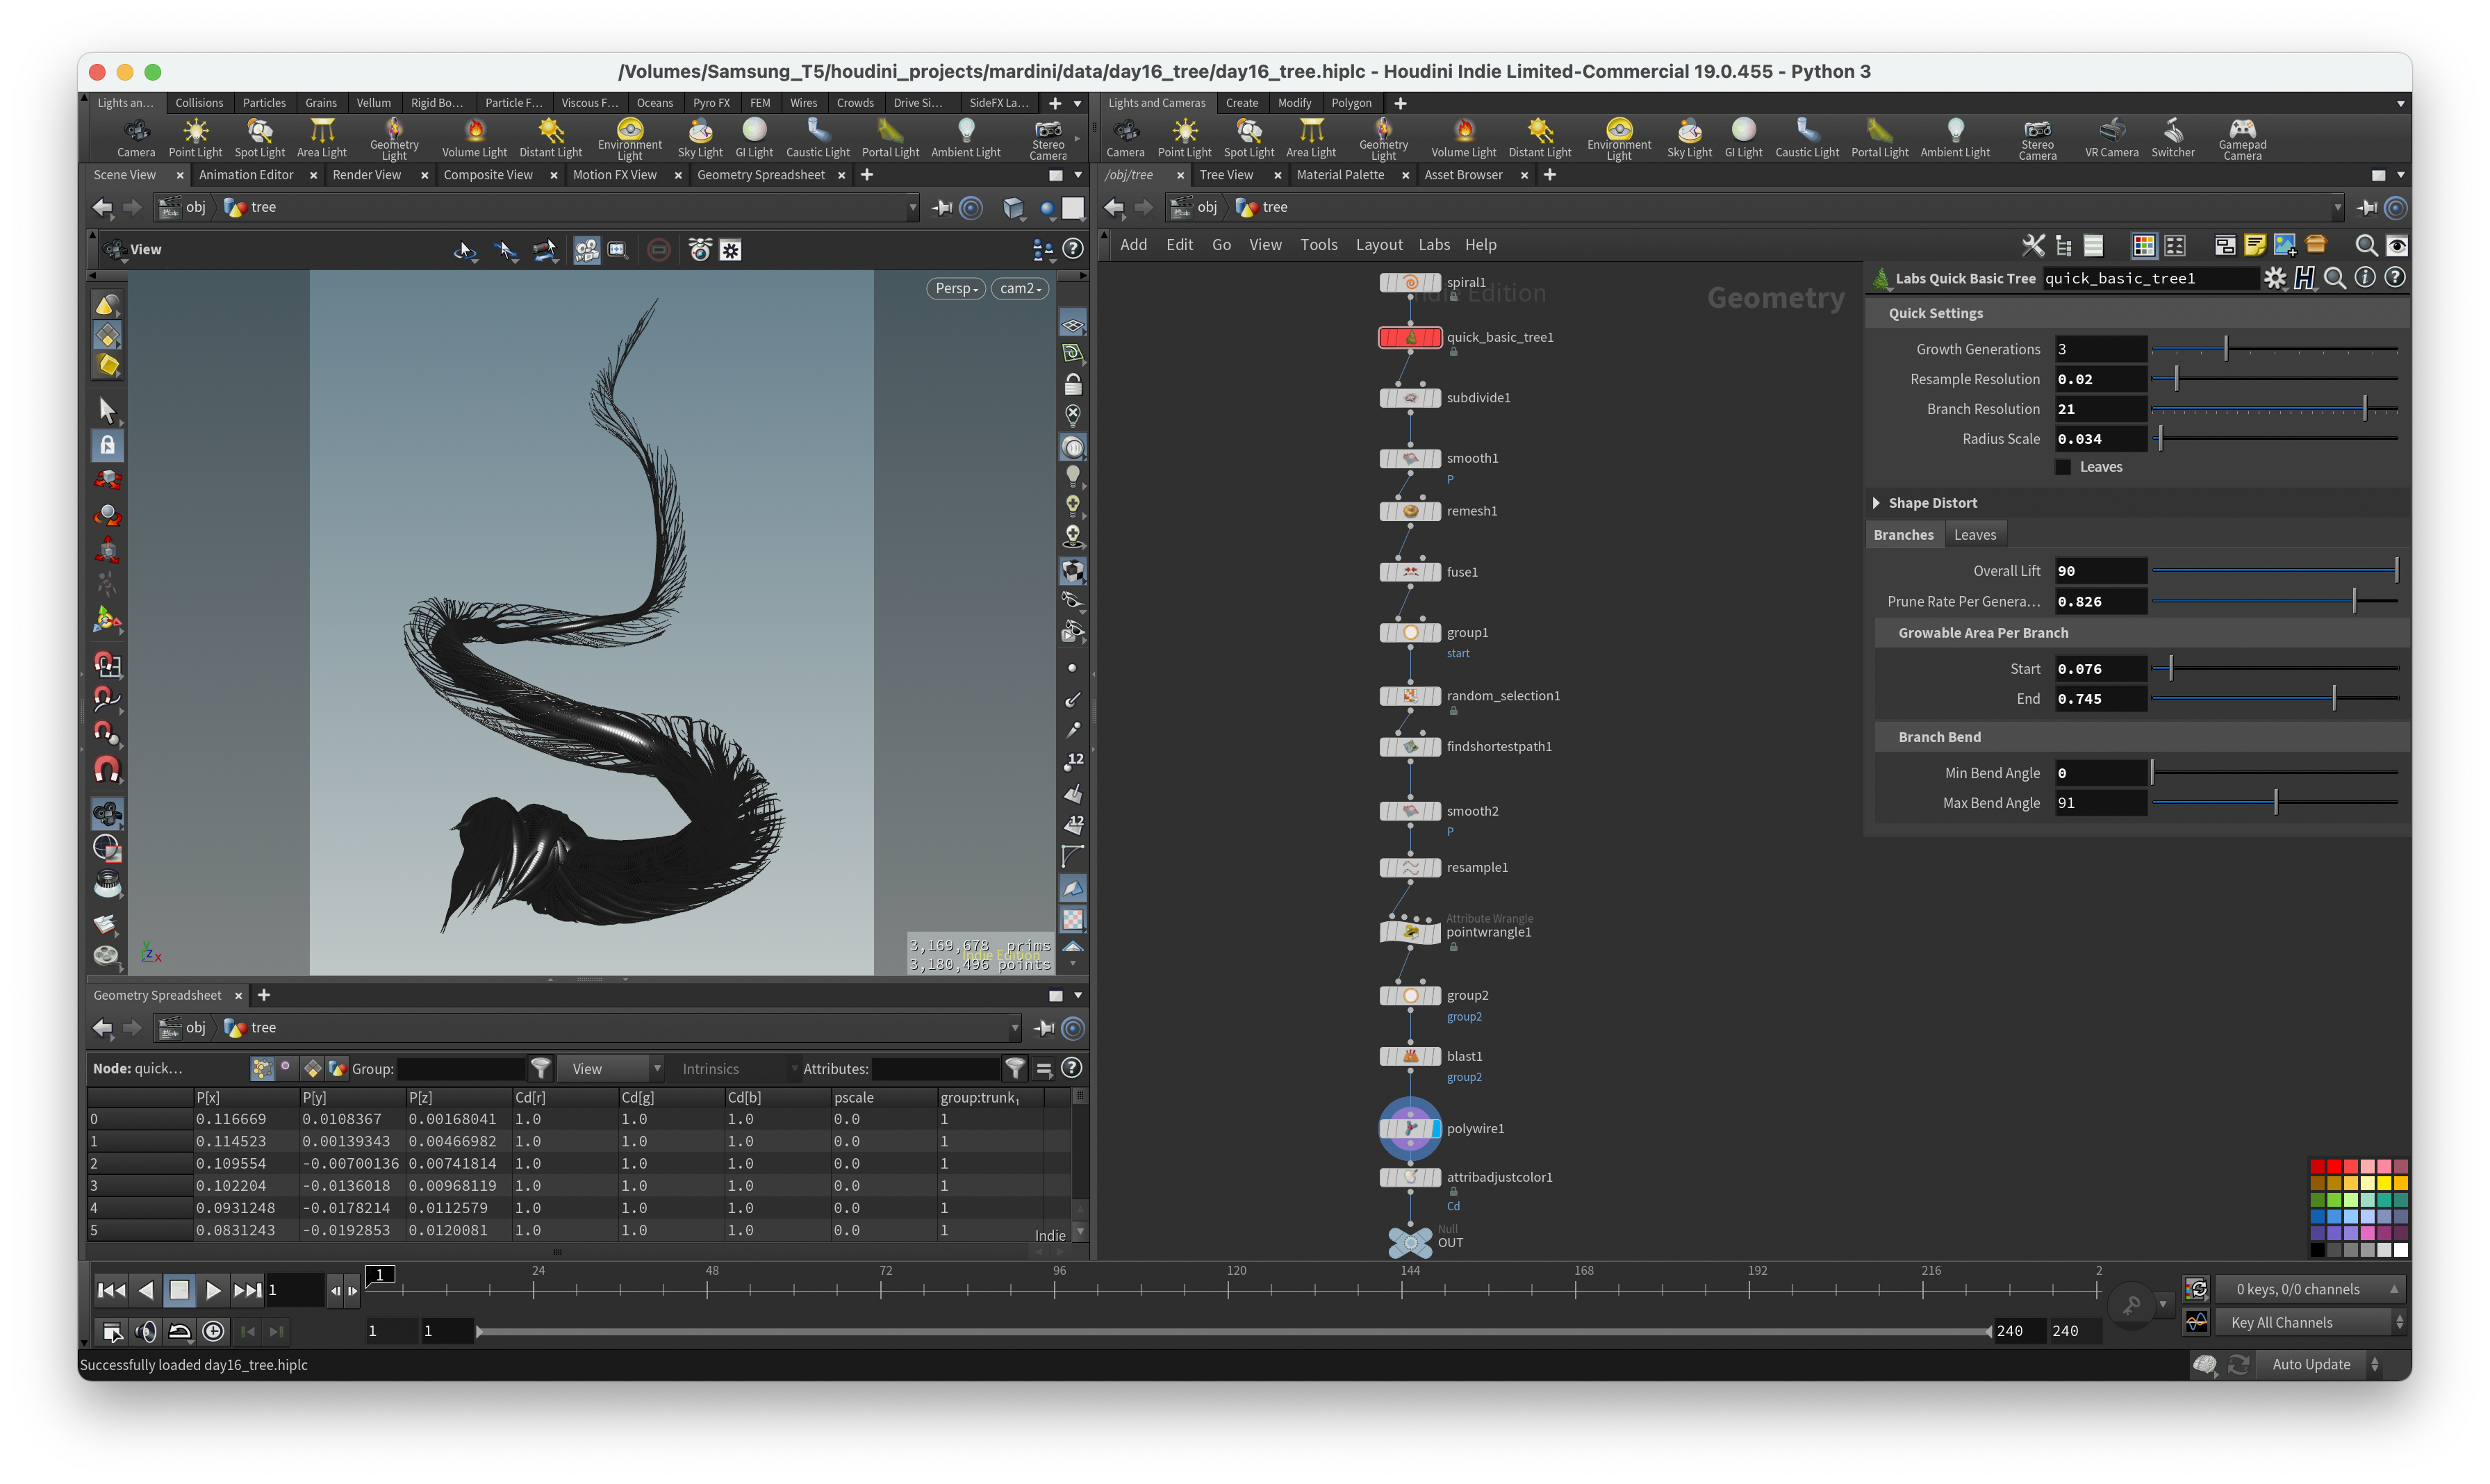Image resolution: width=2490 pixels, height=1484 pixels.
Task: Select the polywire1 node
Action: pos(1410,1129)
